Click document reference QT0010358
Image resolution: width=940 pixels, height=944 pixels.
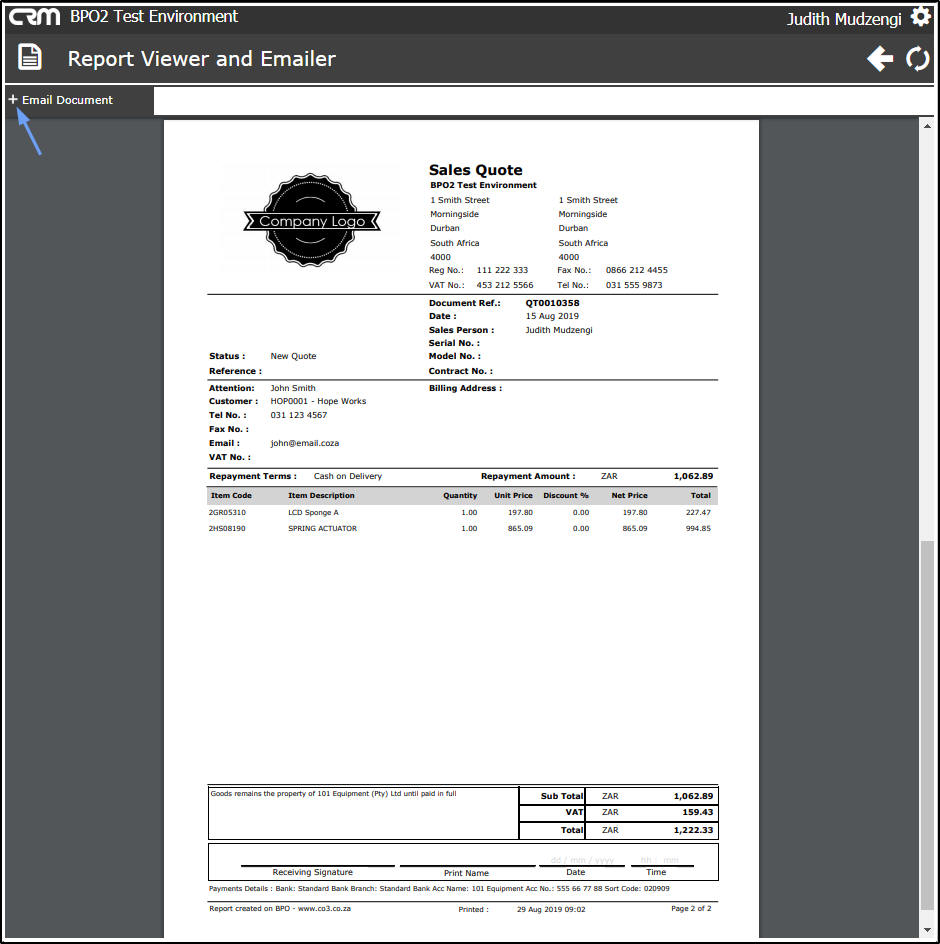[x=552, y=303]
